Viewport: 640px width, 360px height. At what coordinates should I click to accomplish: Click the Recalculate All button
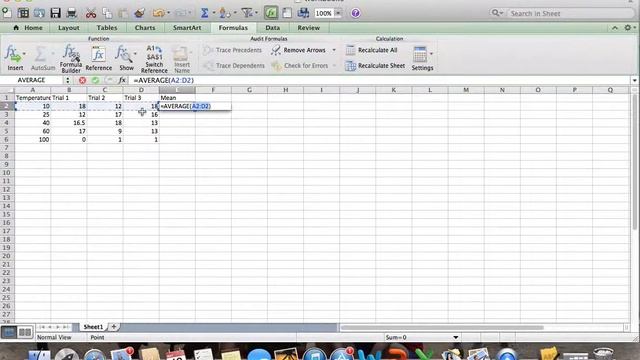click(x=371, y=50)
